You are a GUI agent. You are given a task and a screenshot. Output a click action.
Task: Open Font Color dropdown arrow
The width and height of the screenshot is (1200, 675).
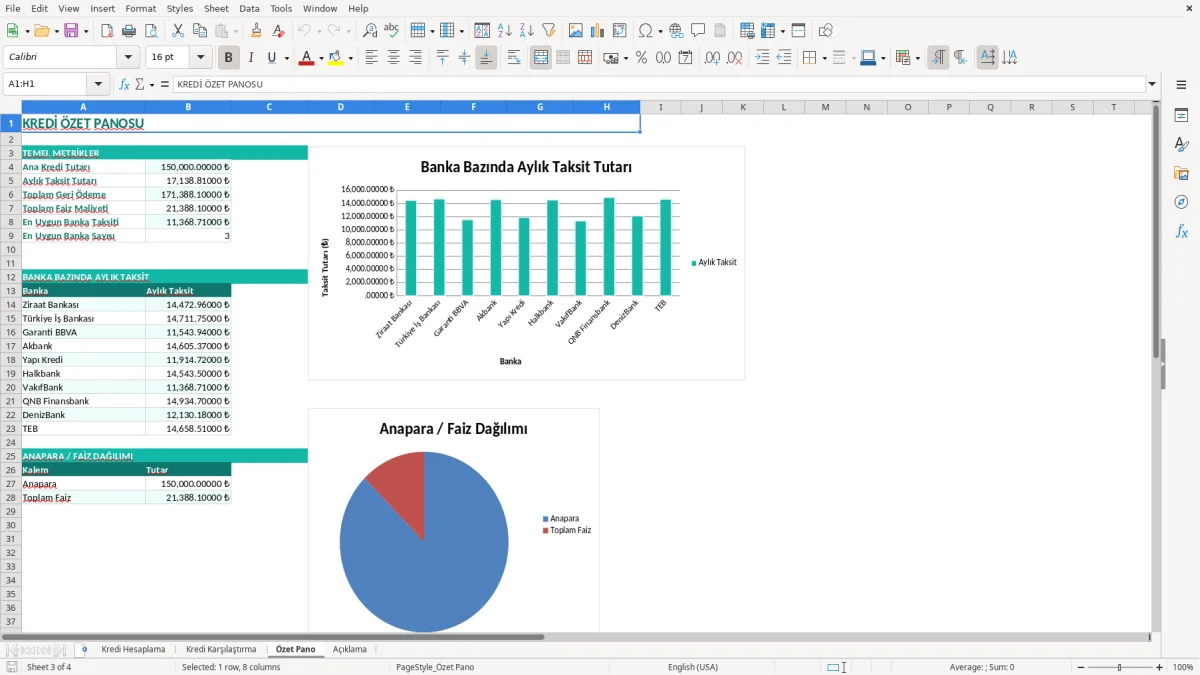tap(319, 58)
